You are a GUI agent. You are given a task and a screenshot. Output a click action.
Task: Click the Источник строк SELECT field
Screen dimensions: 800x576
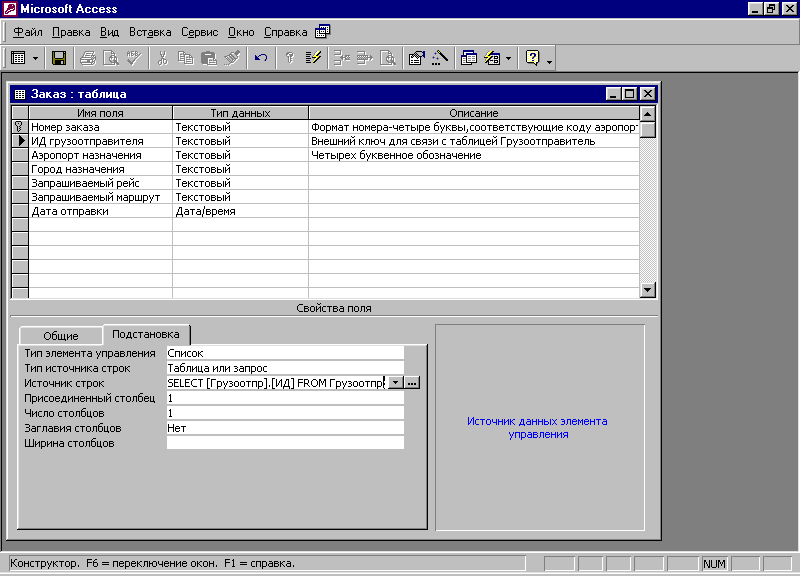pyautogui.click(x=276, y=383)
